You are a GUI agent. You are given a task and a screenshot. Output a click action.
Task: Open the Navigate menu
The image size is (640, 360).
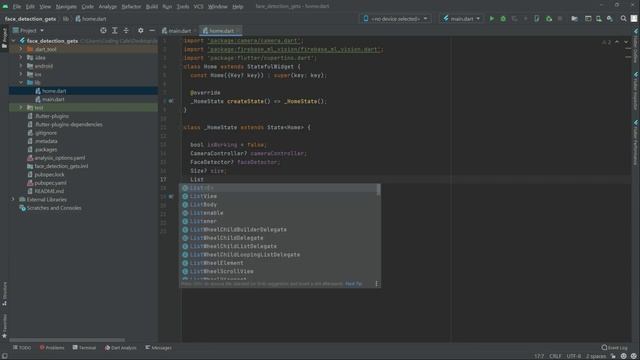coord(66,7)
